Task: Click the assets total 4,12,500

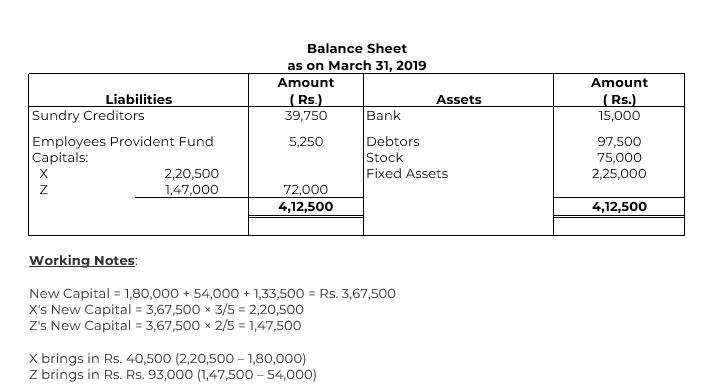Action: click(619, 206)
